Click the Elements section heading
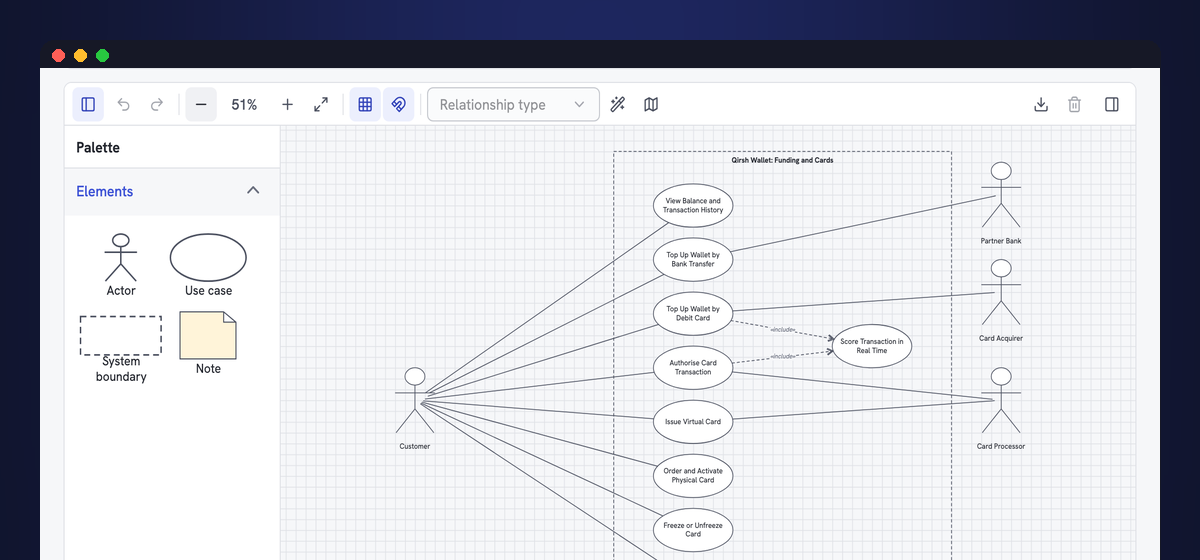The image size is (1200, 560). tap(105, 191)
